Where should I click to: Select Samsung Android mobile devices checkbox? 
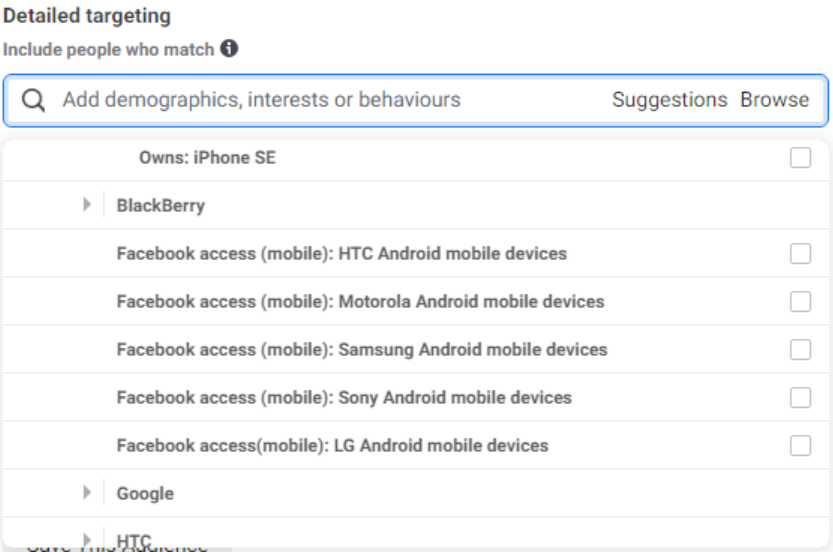pos(800,349)
